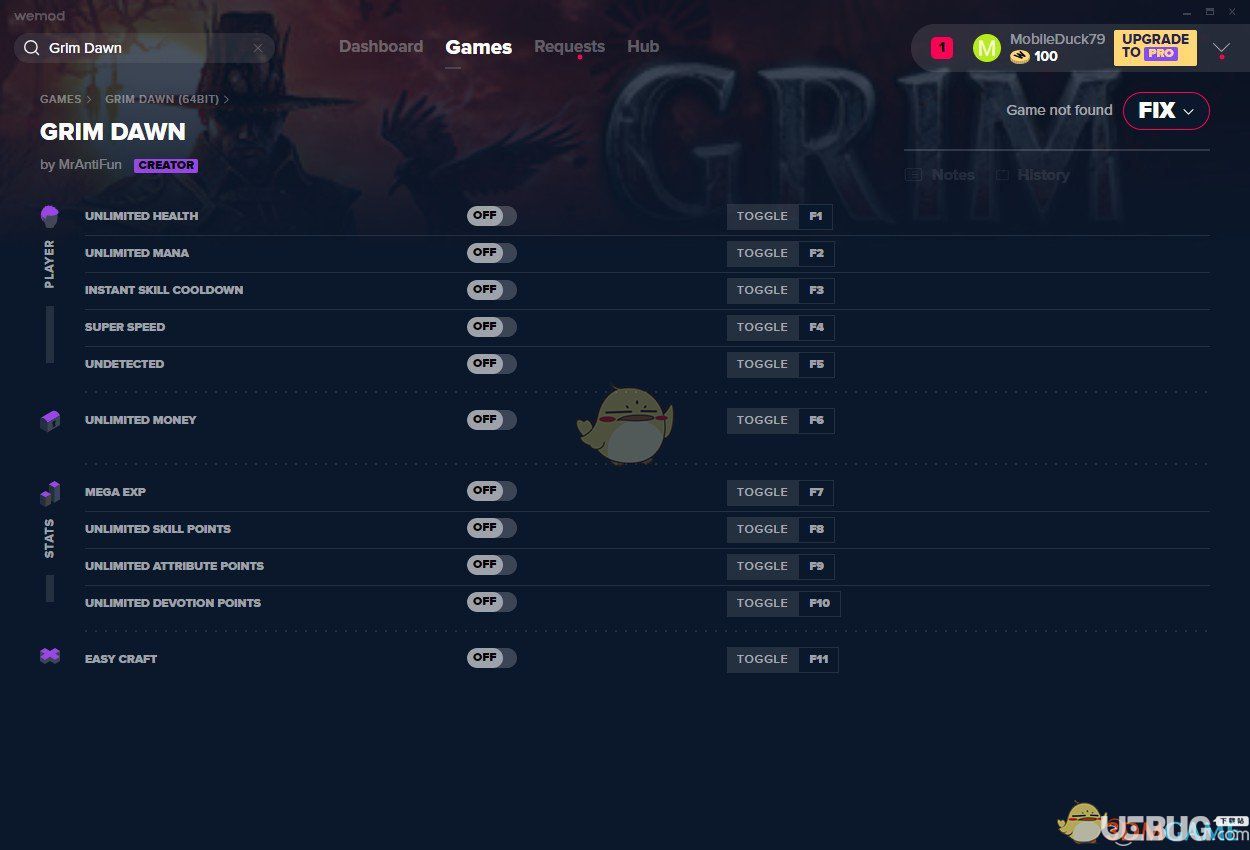
Task: Click the coin balance icon
Action: pos(1019,57)
